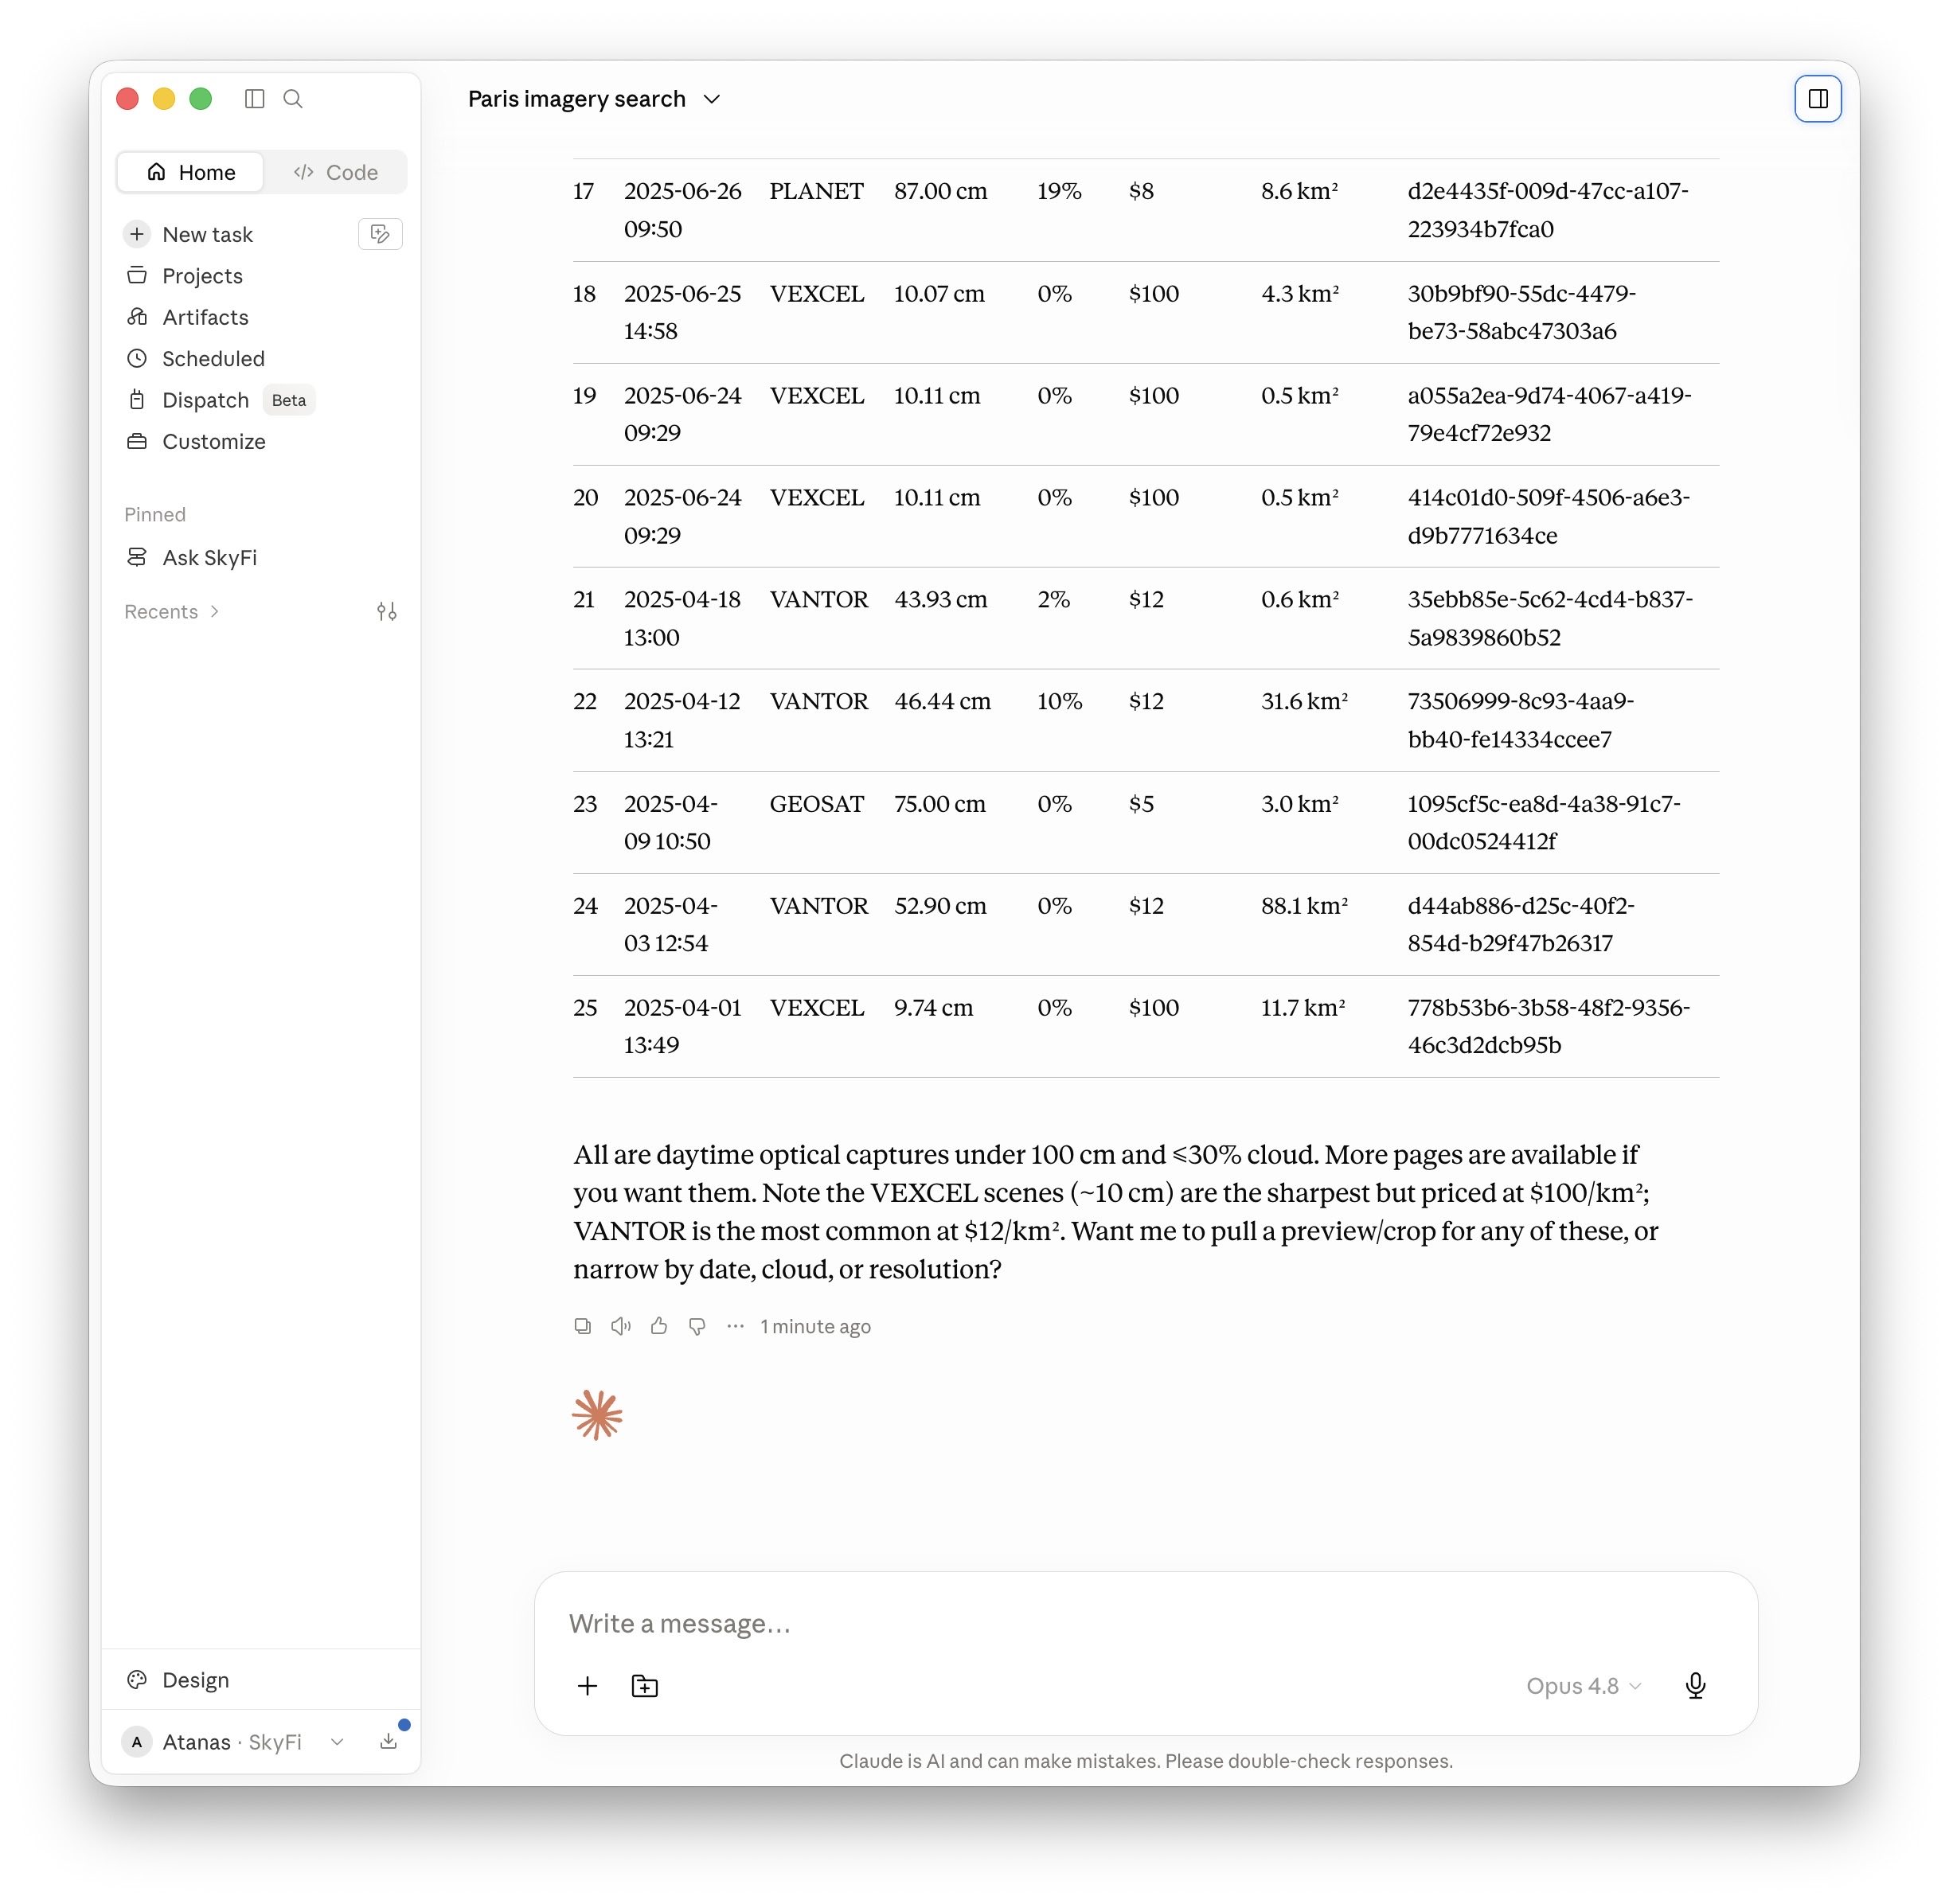Click the Projects folder icon
Viewport: 1949px width, 1904px height.
click(137, 275)
